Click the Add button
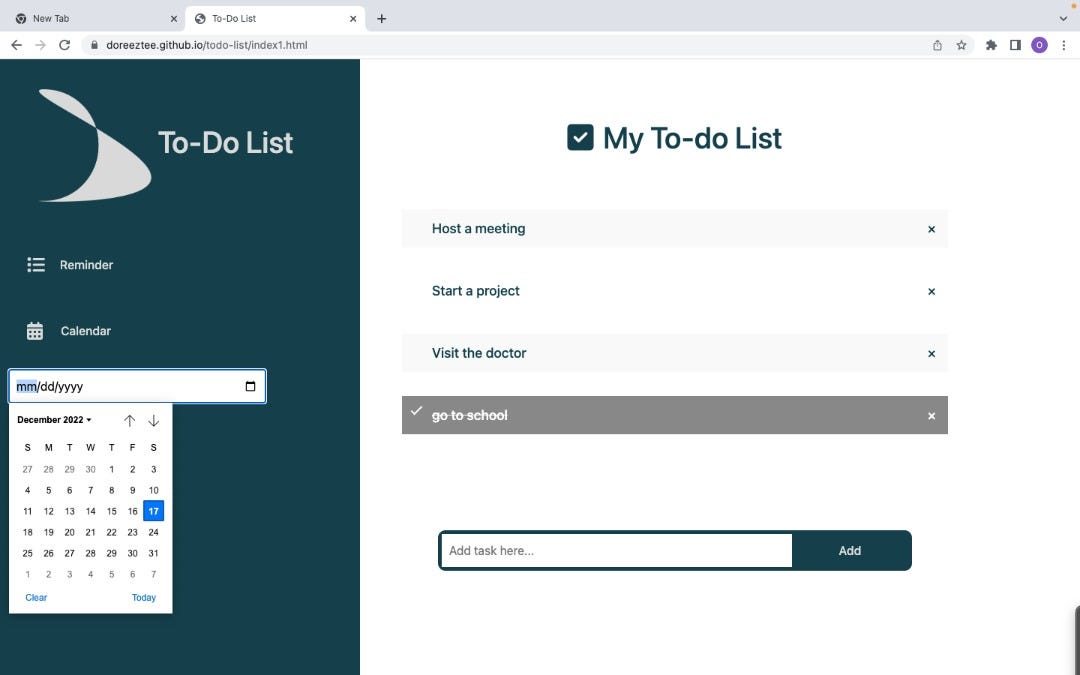This screenshot has width=1080, height=675. tap(849, 550)
